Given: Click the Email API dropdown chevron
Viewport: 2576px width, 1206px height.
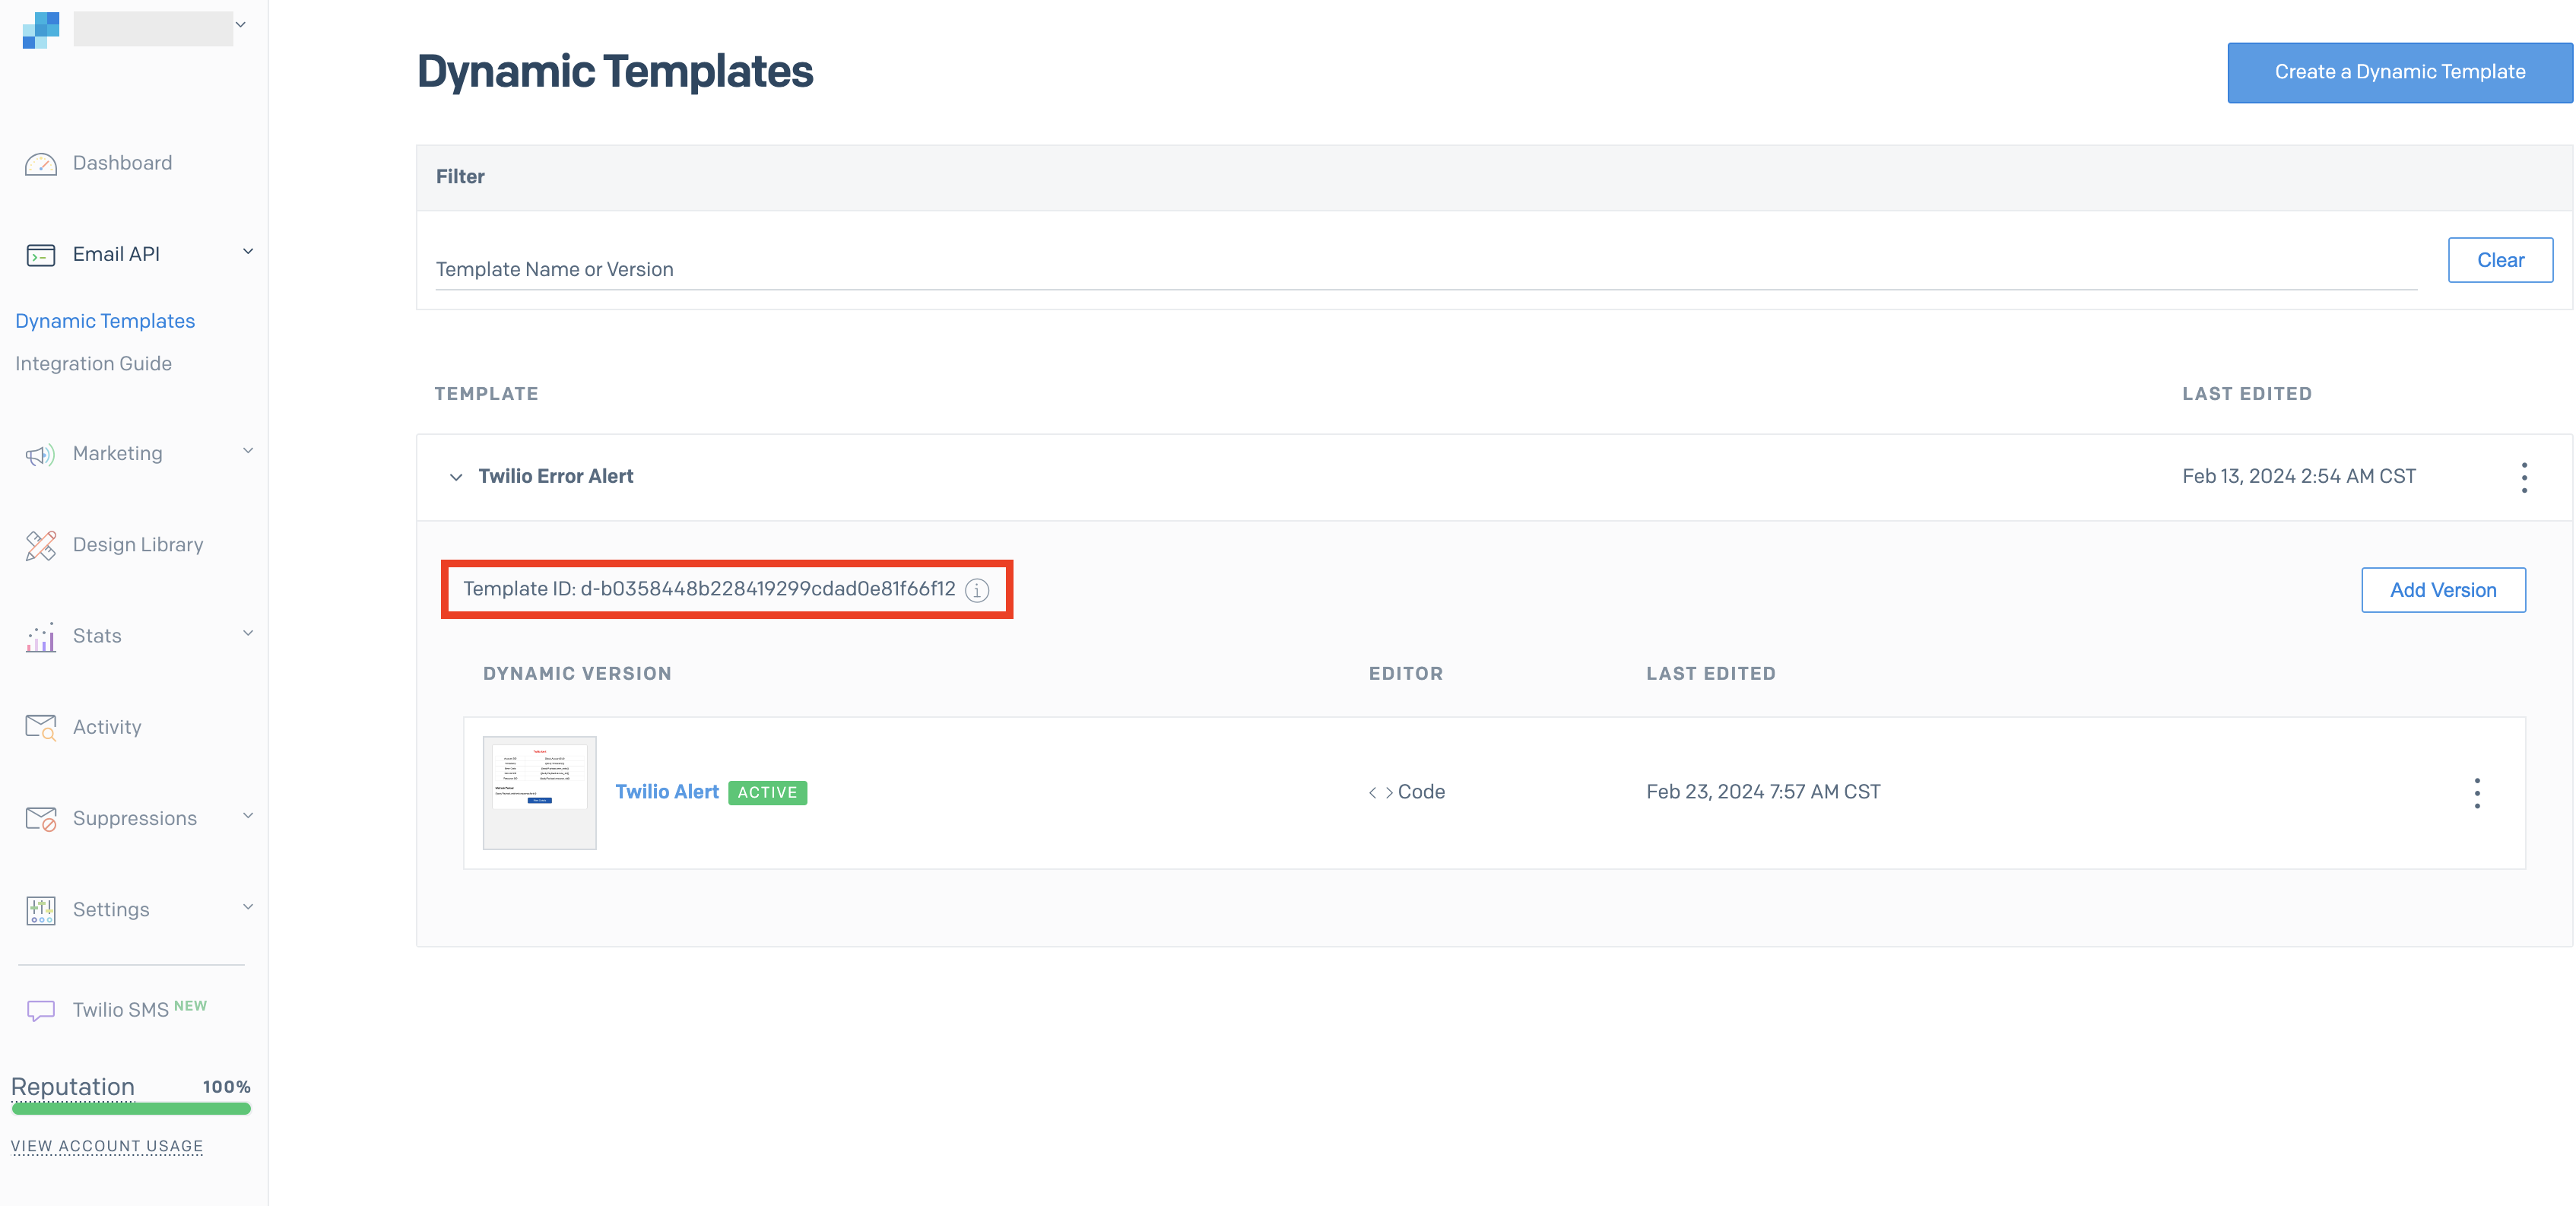Looking at the screenshot, I should [x=249, y=252].
